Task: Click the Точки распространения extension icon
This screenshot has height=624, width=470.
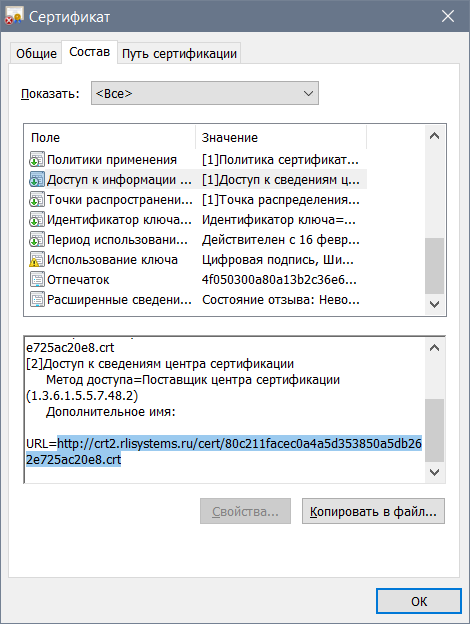Action: [37, 199]
